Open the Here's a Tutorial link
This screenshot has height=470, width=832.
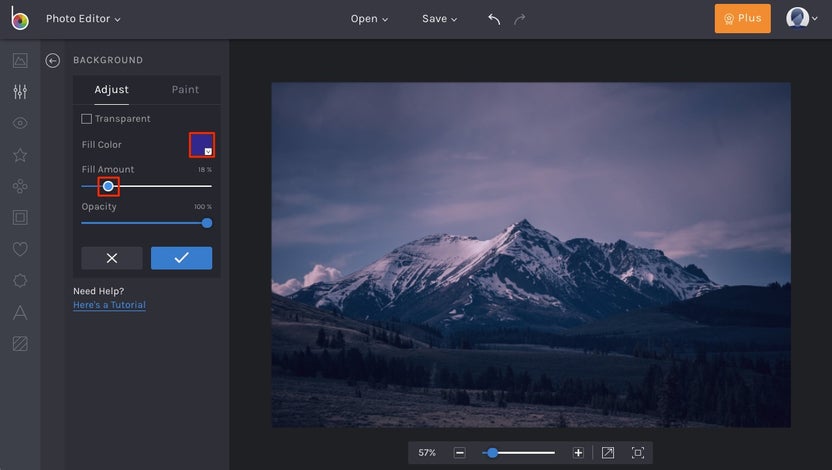coord(109,305)
